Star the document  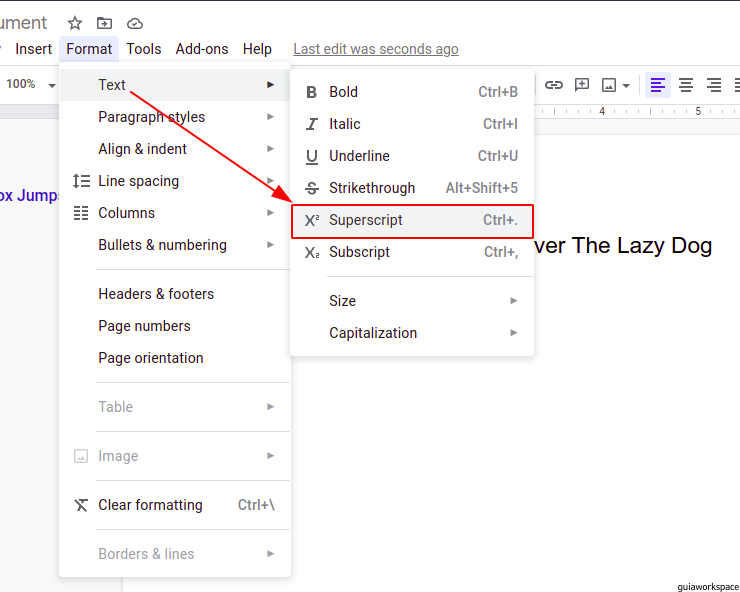(x=75, y=23)
